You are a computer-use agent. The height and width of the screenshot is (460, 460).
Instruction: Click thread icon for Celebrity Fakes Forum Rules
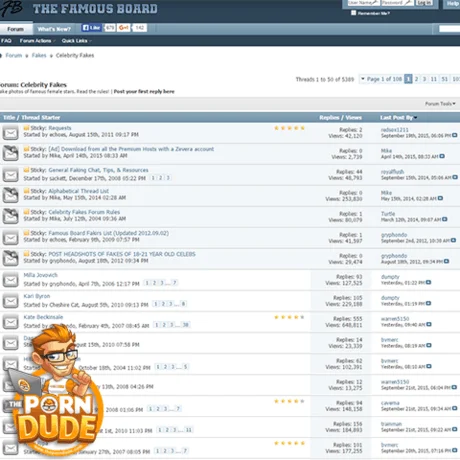click(x=10, y=217)
